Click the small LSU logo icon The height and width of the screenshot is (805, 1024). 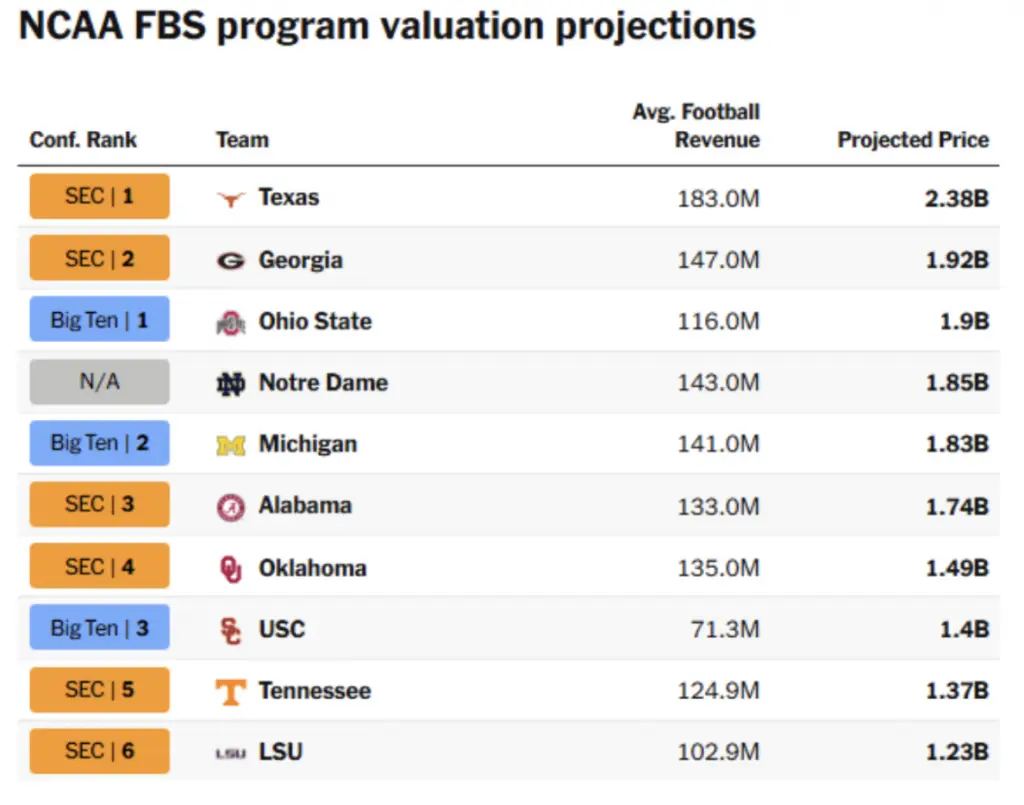pos(230,753)
